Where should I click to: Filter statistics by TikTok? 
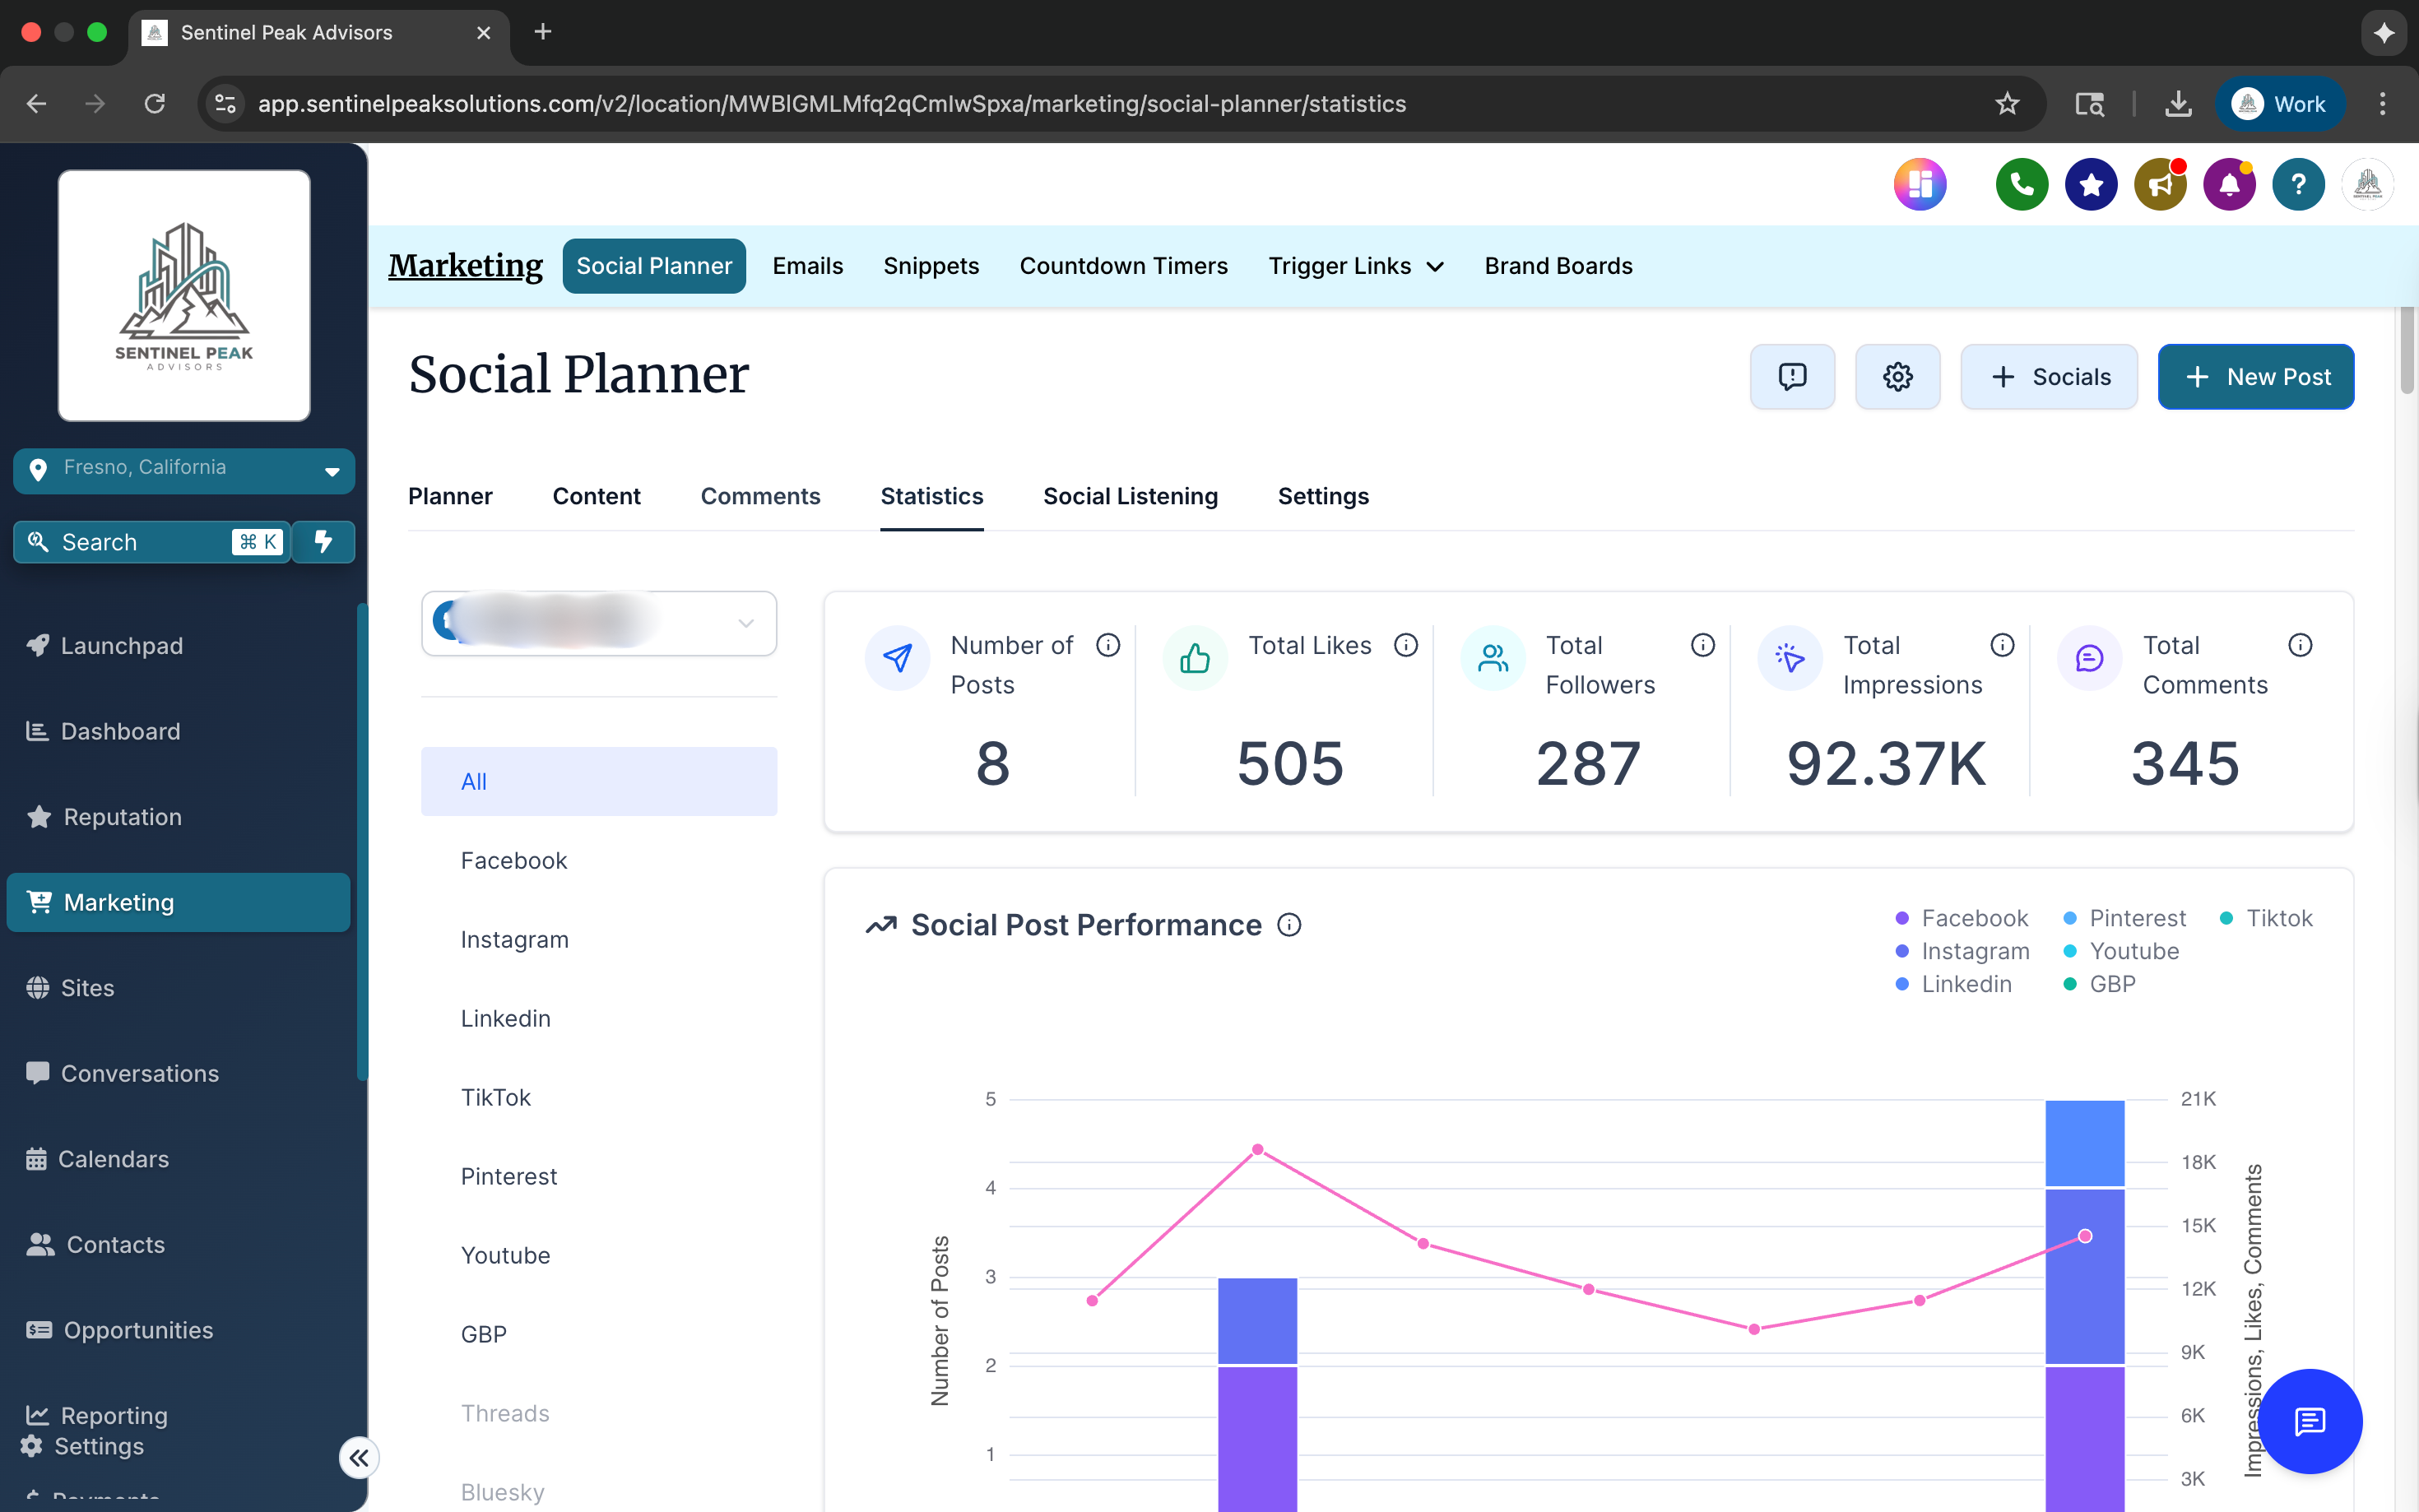[598, 1098]
